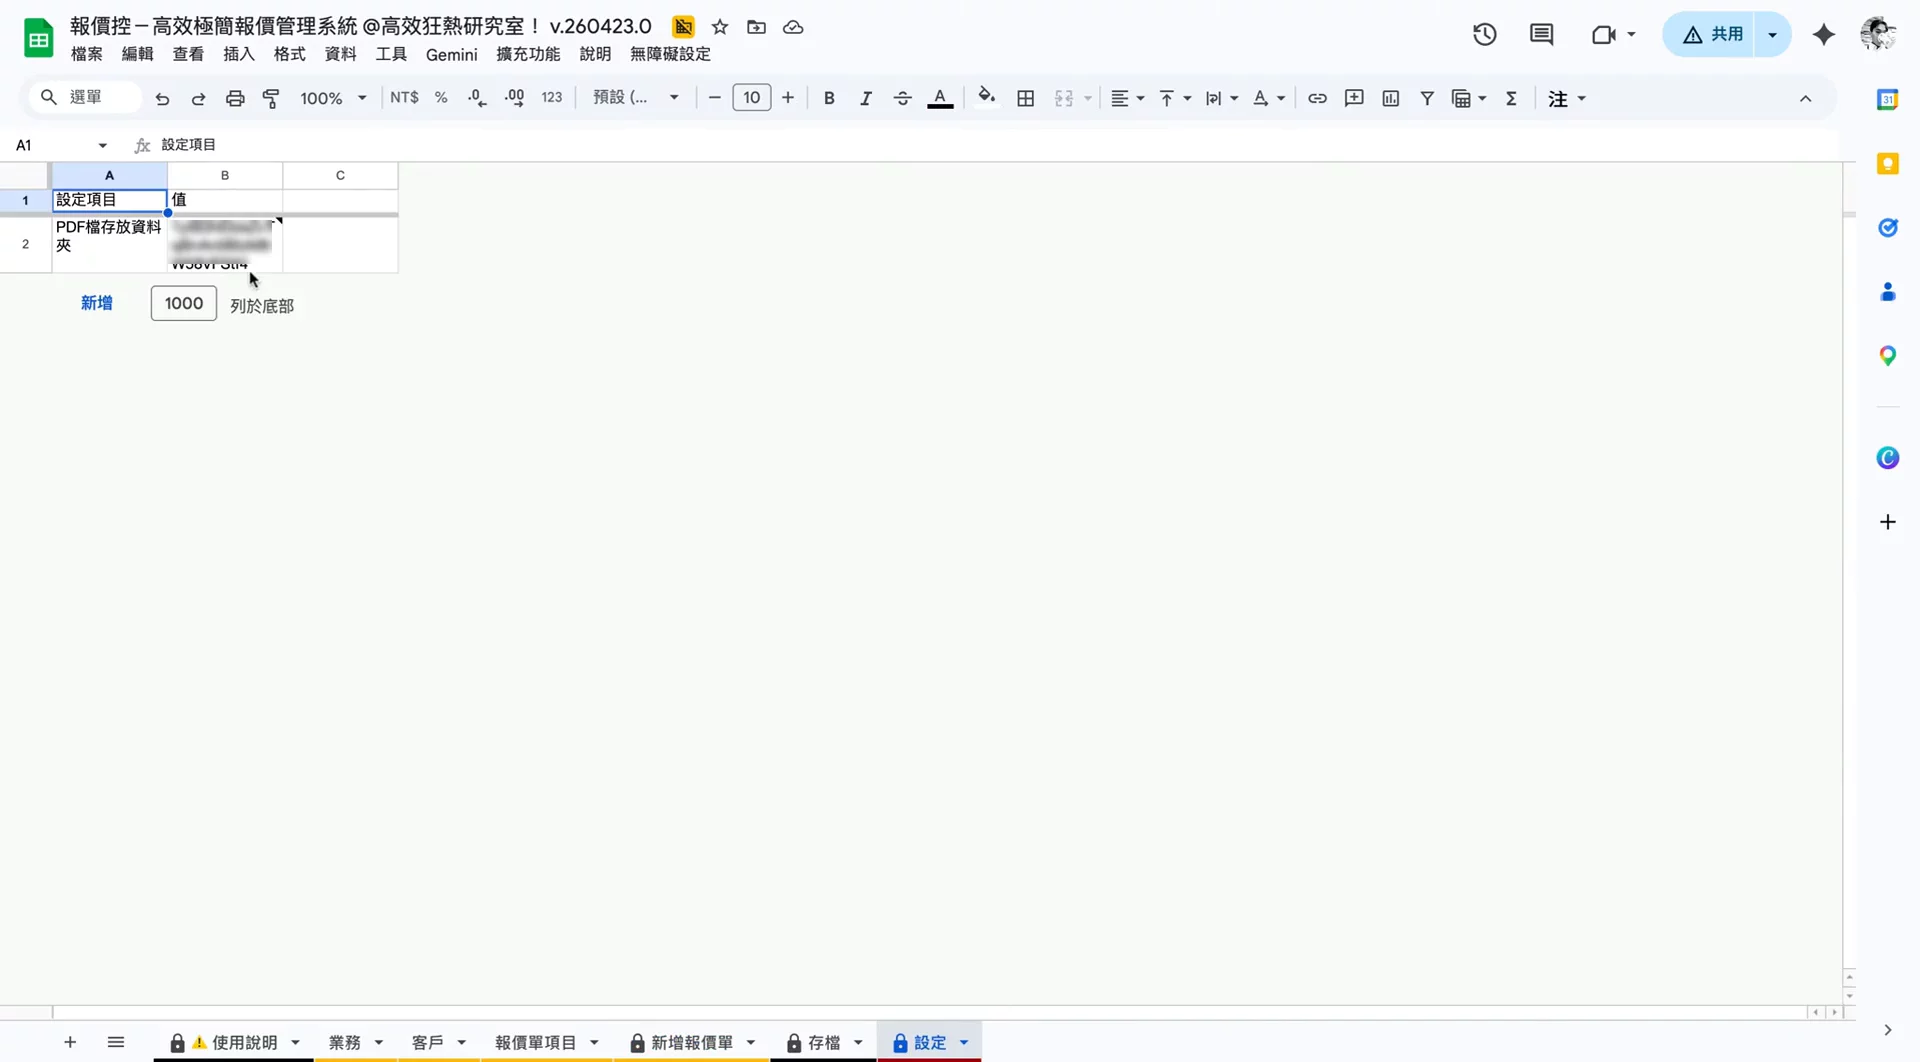Insert a chart

coord(1391,98)
